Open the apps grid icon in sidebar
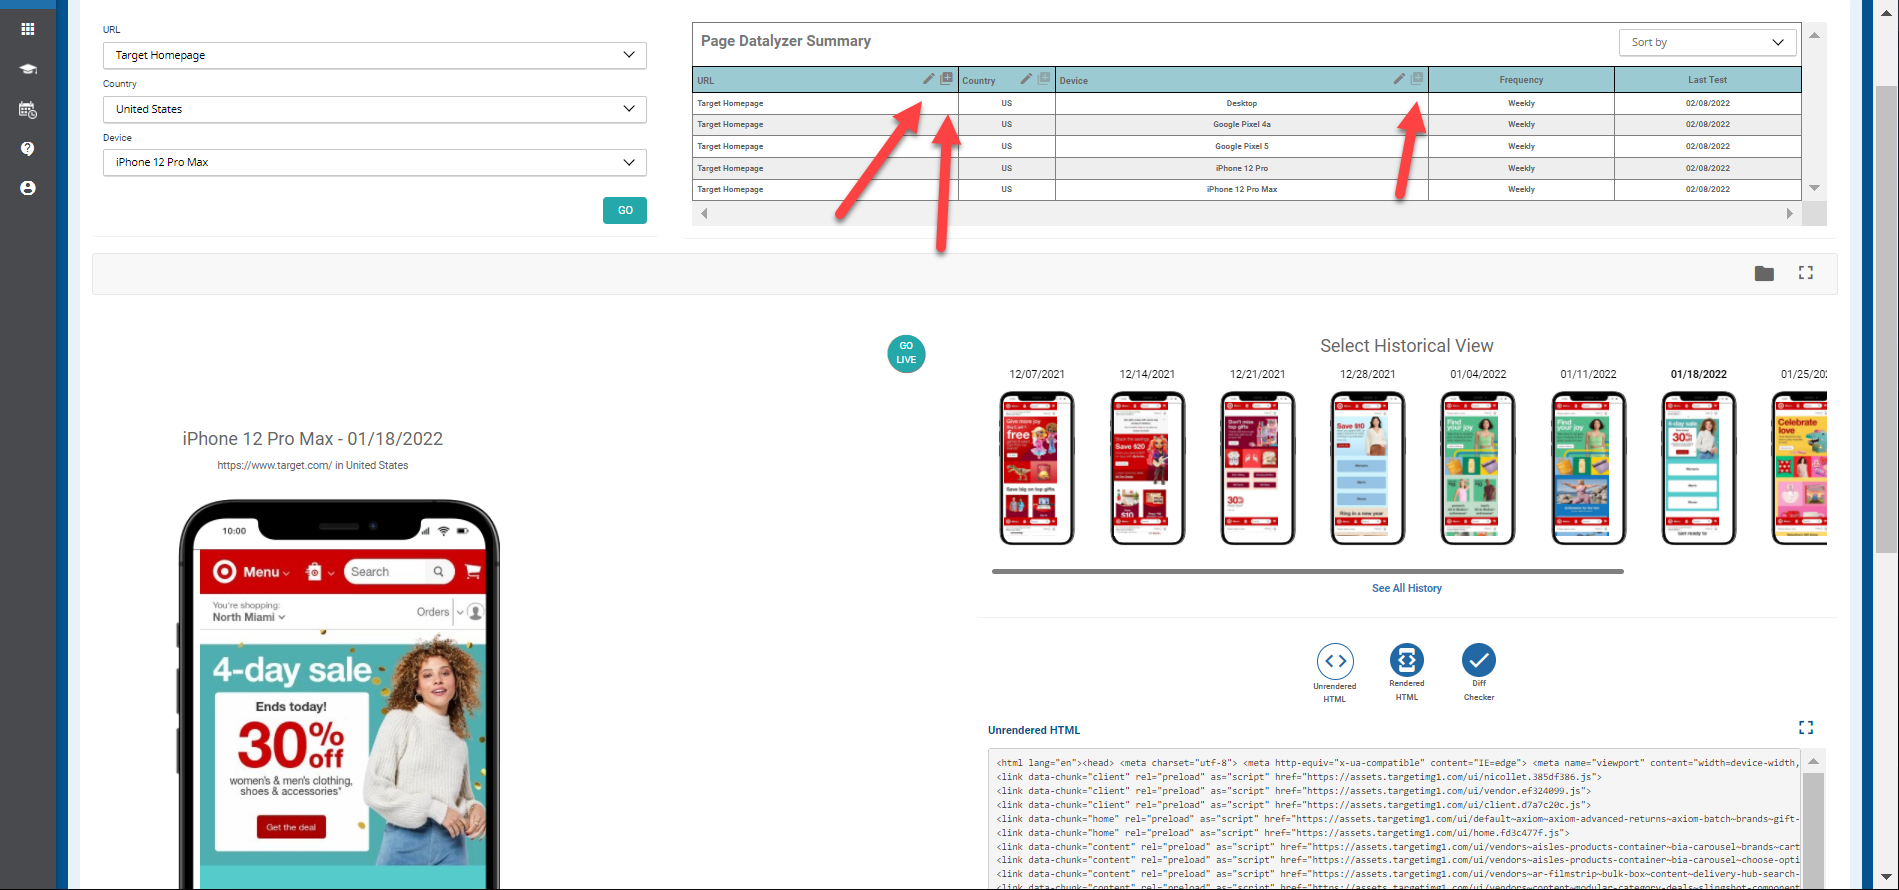This screenshot has height=890, width=1899. tap(28, 29)
